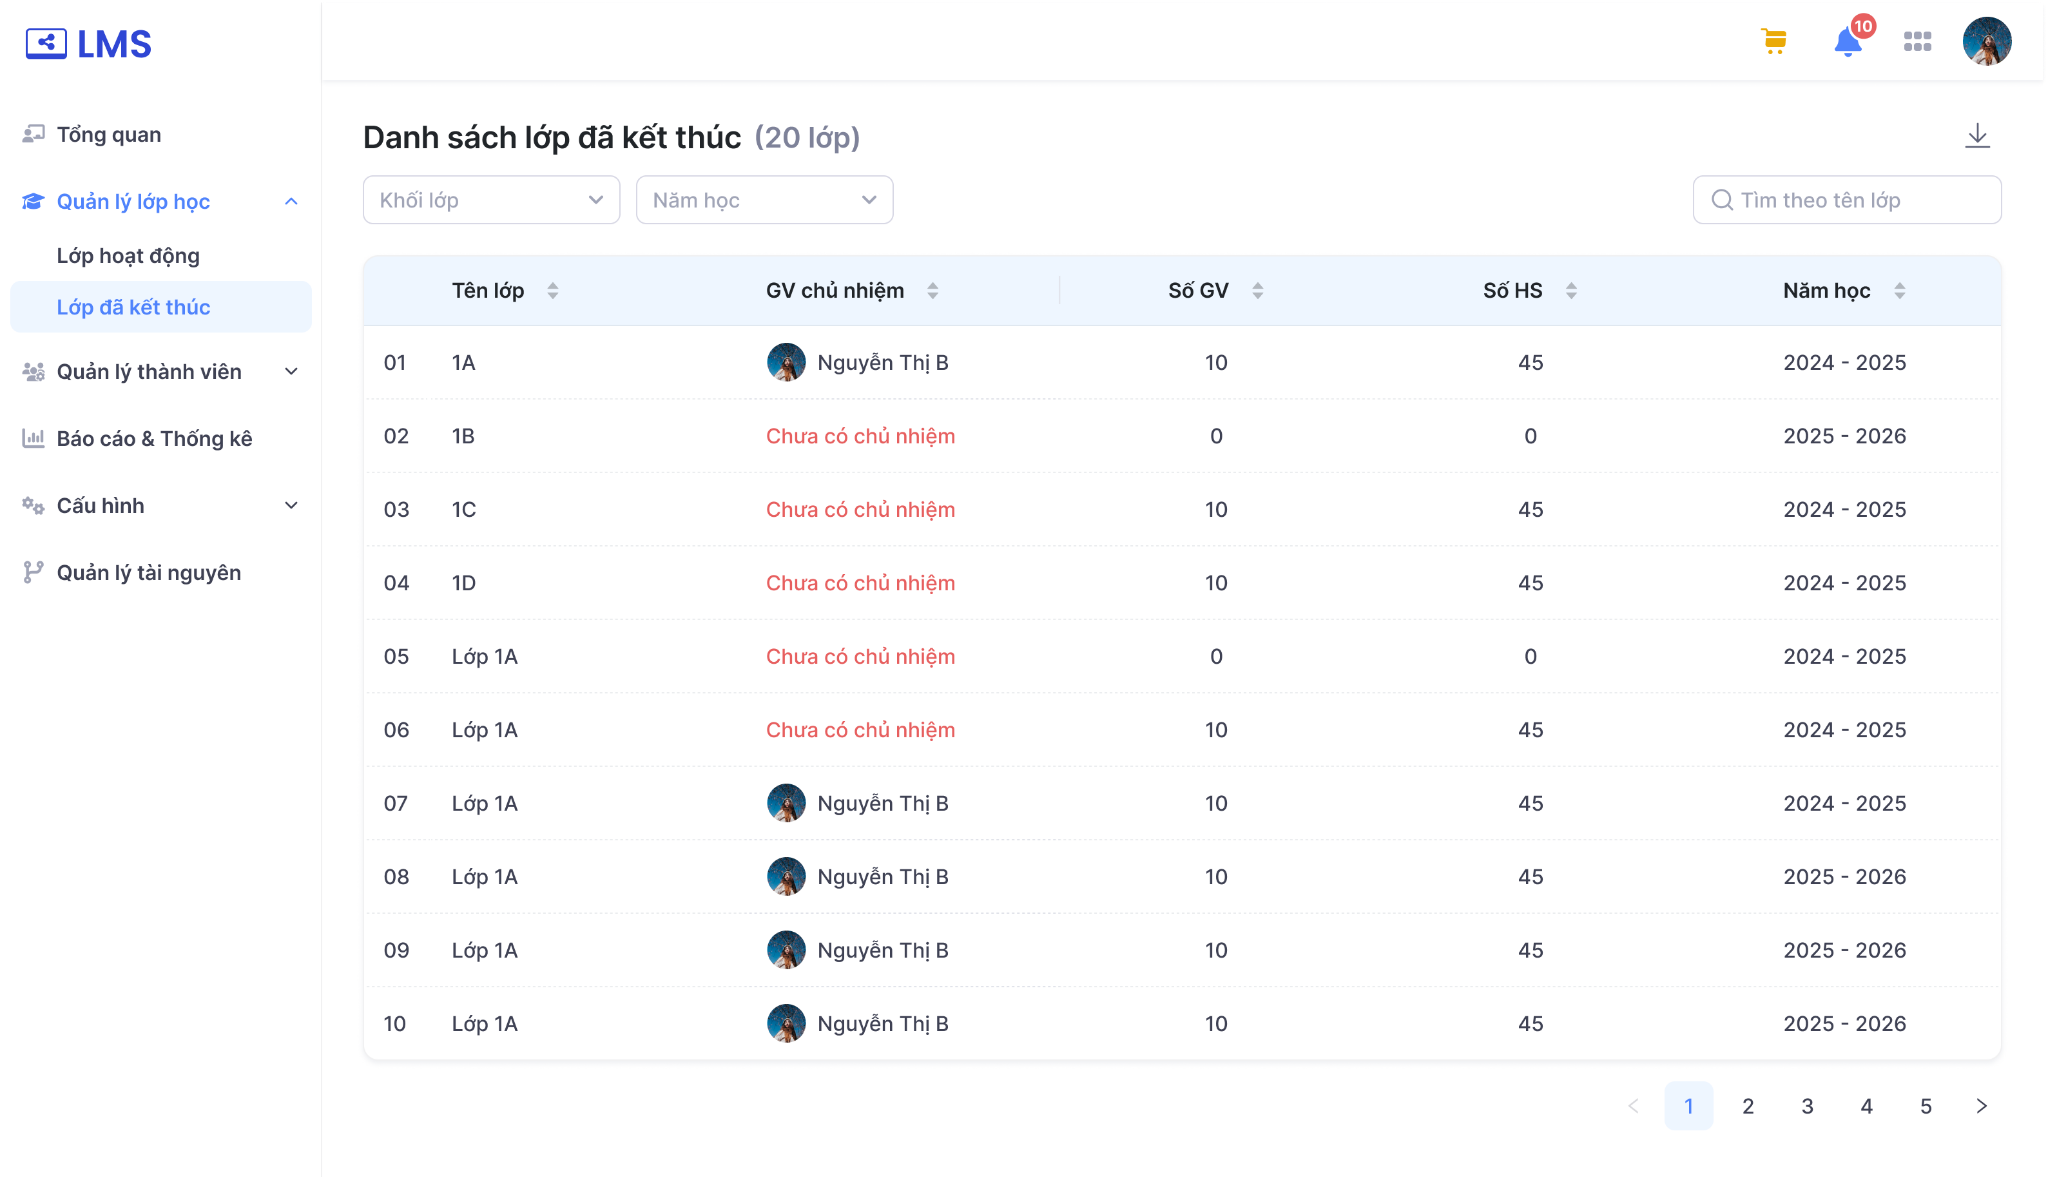Open the apps grid menu

(1917, 41)
